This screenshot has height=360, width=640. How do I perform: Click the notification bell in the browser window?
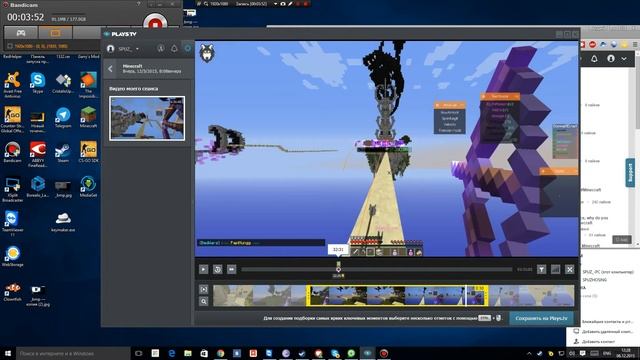tap(594, 59)
